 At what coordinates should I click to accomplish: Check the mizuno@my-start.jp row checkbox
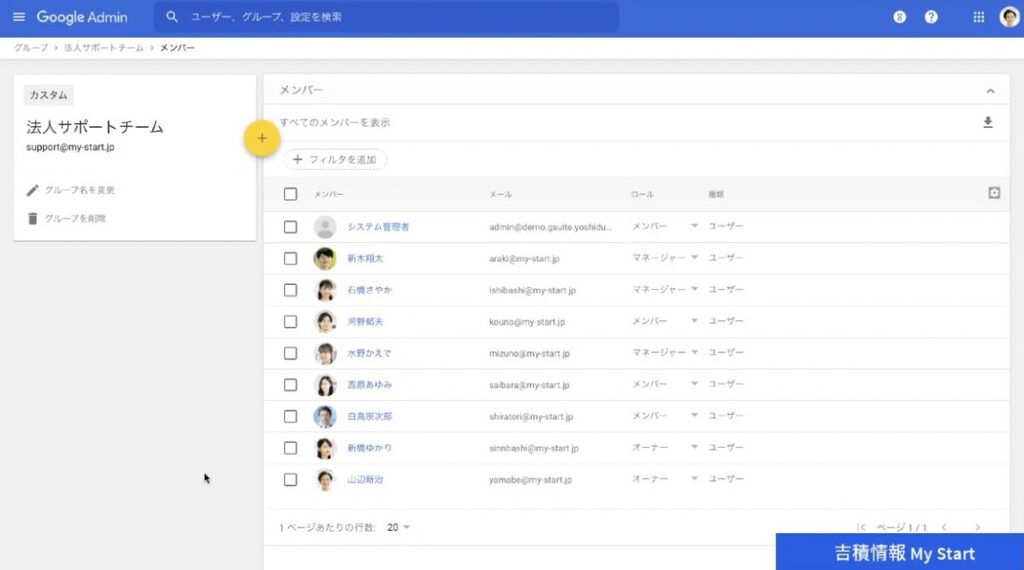(x=291, y=353)
